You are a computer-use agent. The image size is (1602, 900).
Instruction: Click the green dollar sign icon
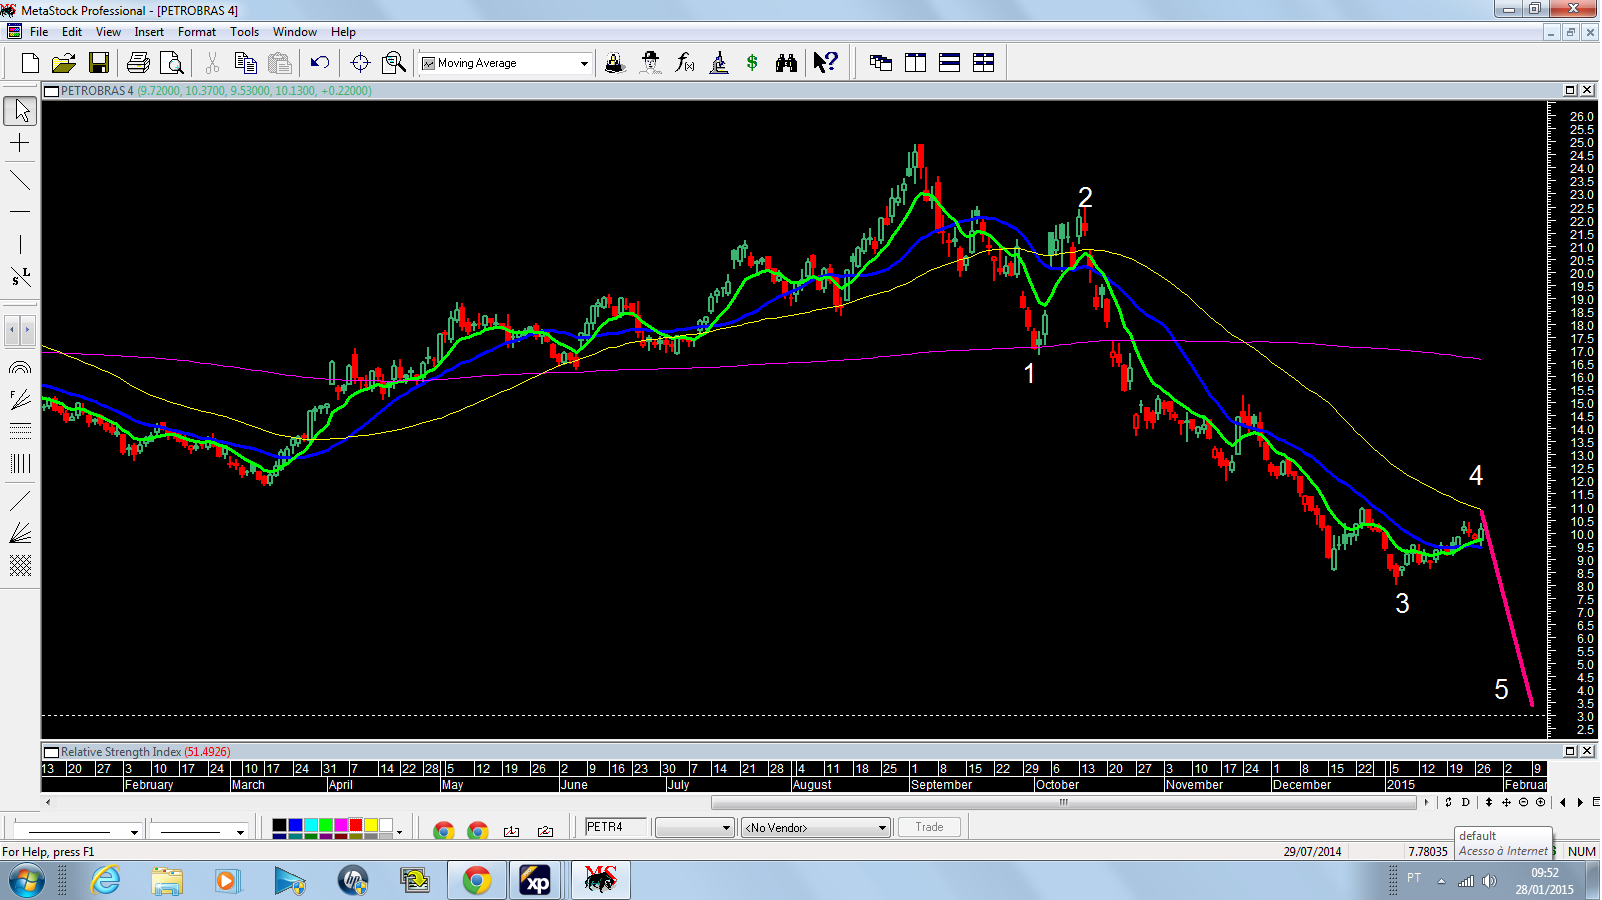(752, 63)
